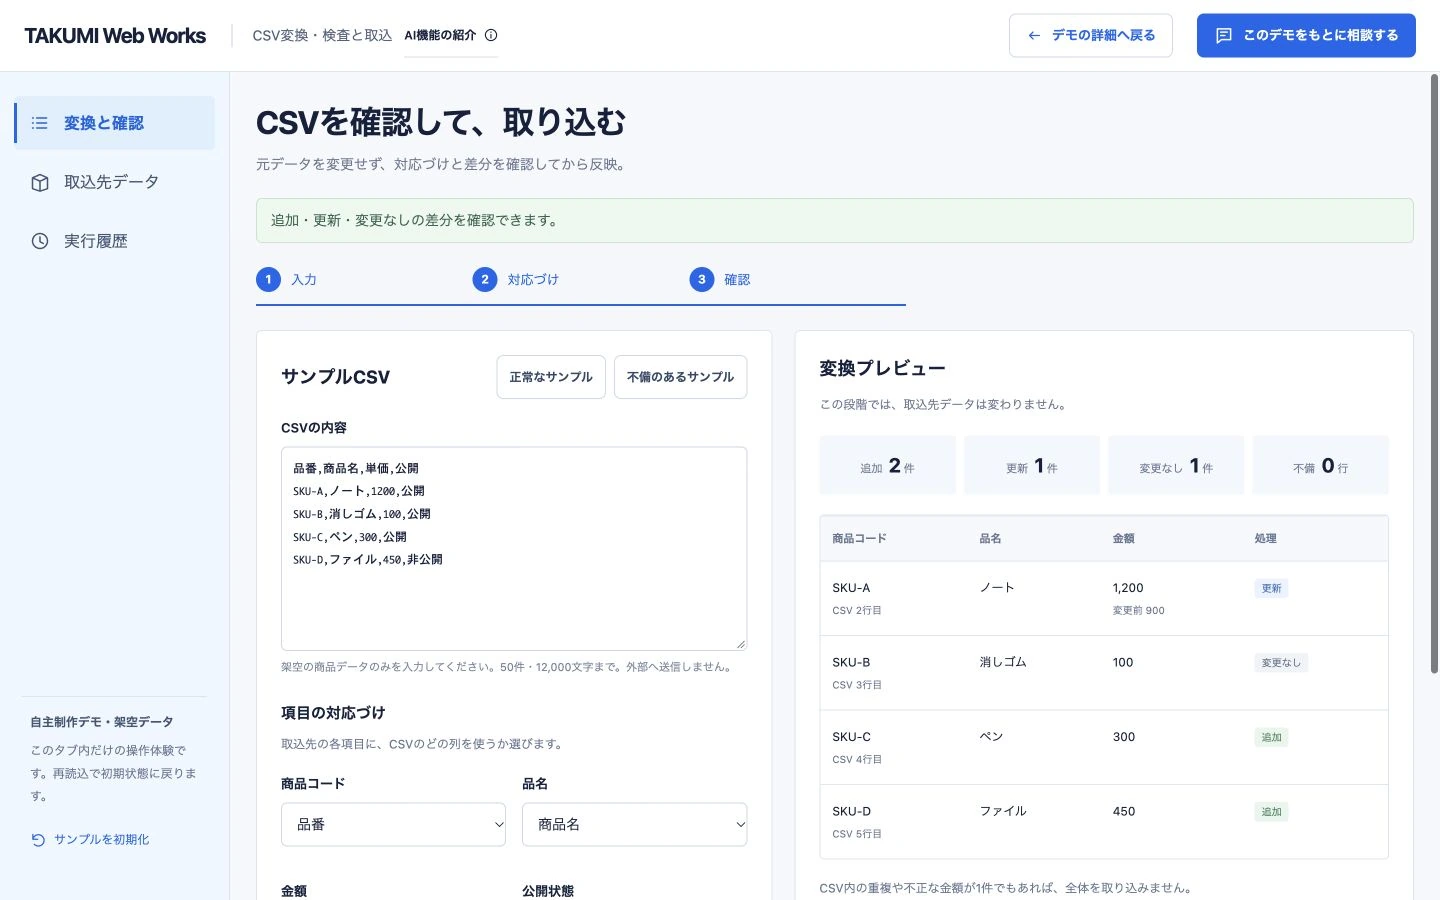Image resolution: width=1440 pixels, height=900 pixels.
Task: Open the AI機能の紹介 link
Action: coord(451,35)
